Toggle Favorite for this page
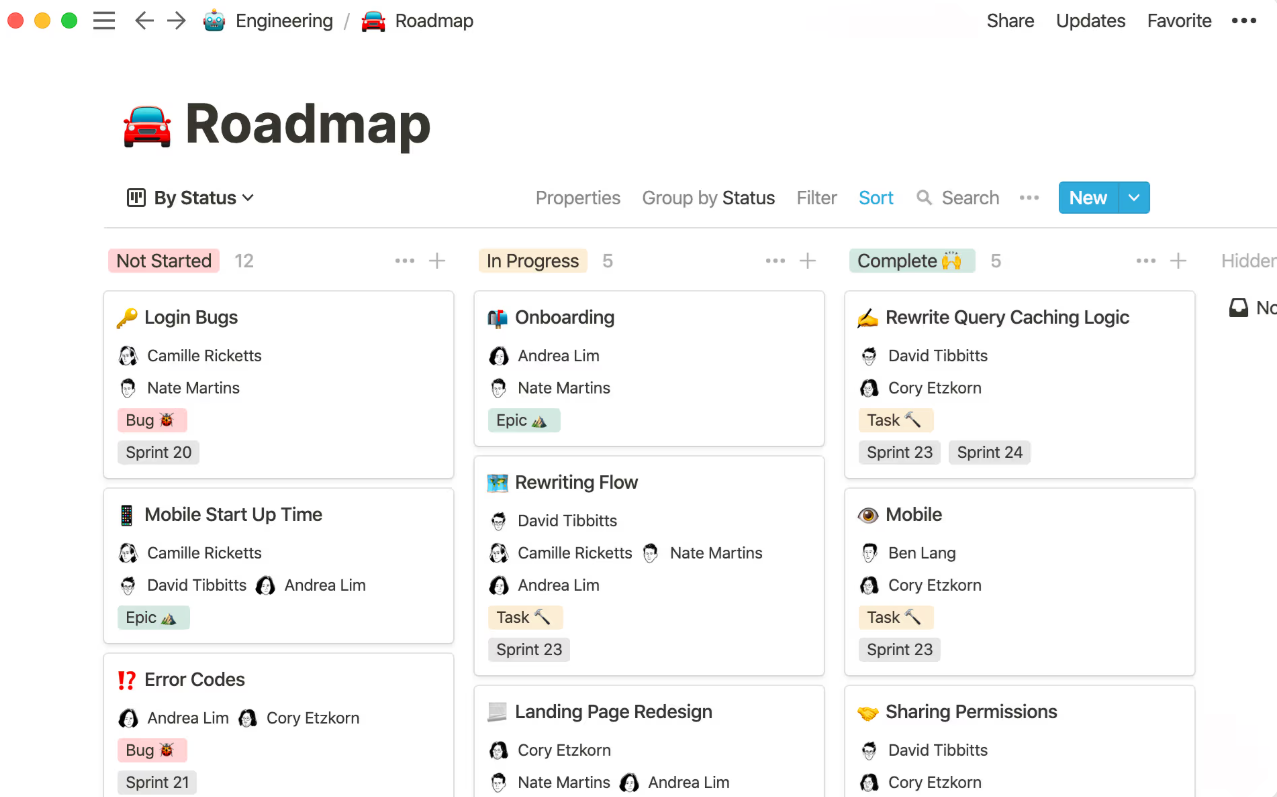Viewport: 1277px width, 797px height. (x=1179, y=21)
